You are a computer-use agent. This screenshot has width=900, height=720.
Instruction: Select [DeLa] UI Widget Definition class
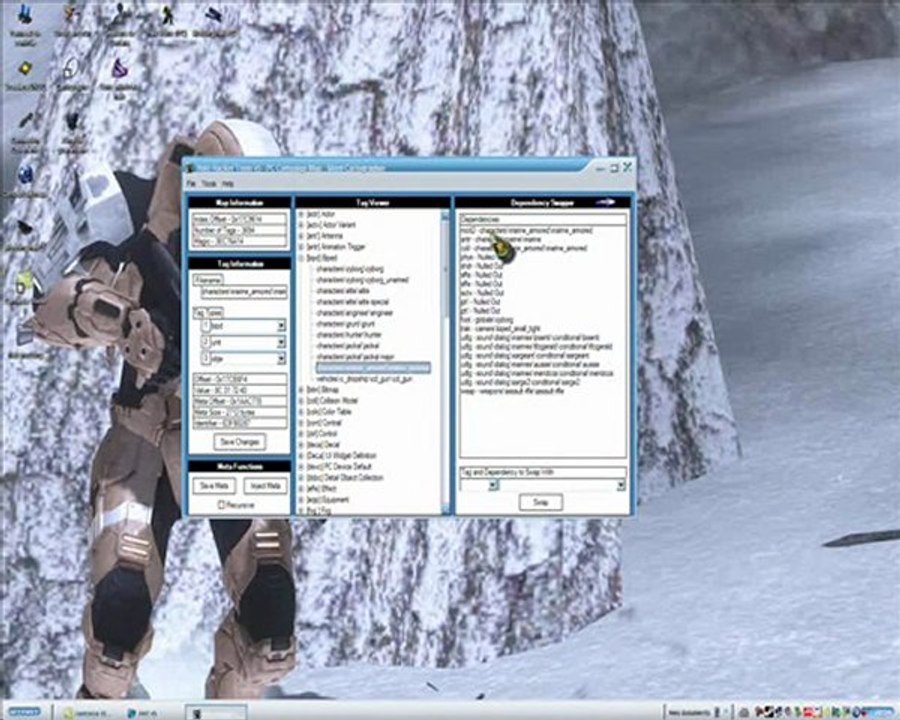tap(341, 455)
